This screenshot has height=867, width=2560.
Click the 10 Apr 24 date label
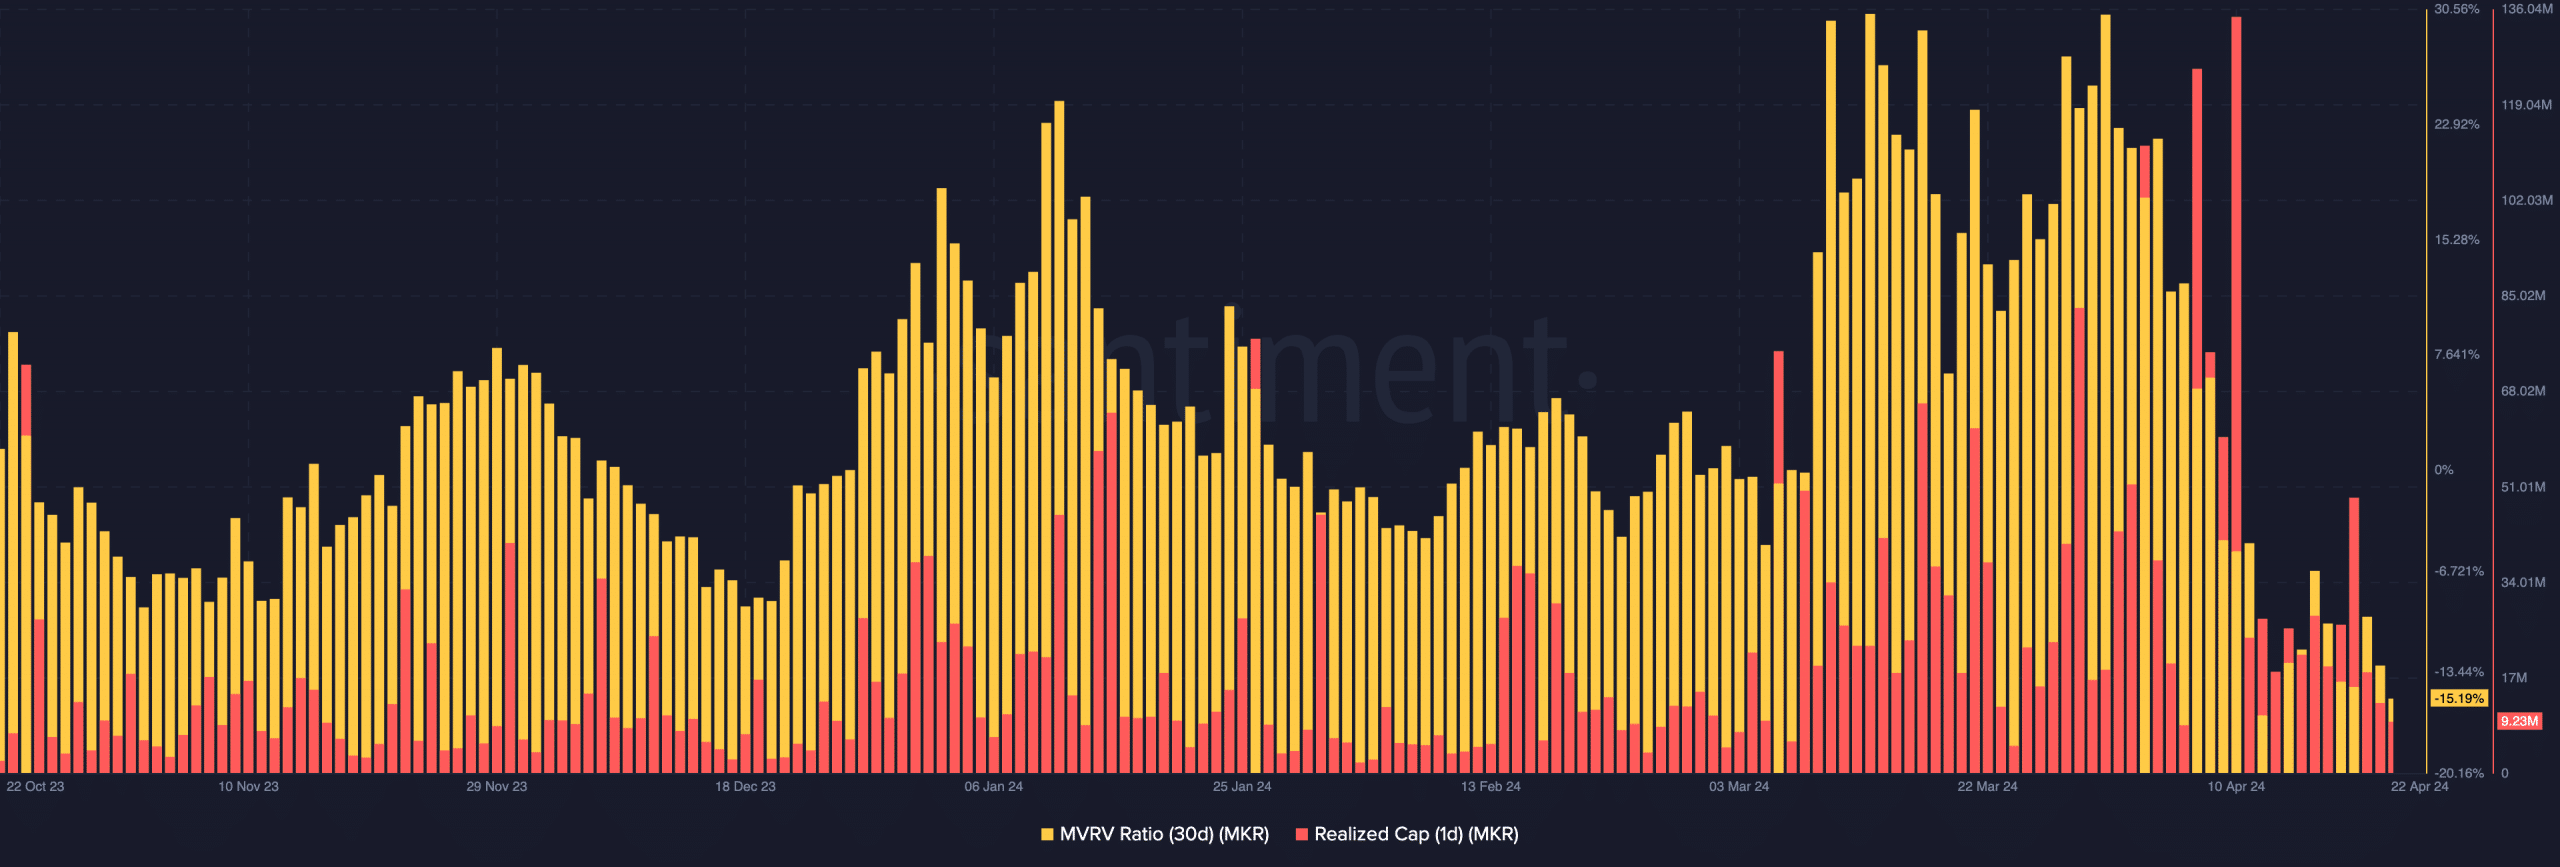tap(2236, 787)
